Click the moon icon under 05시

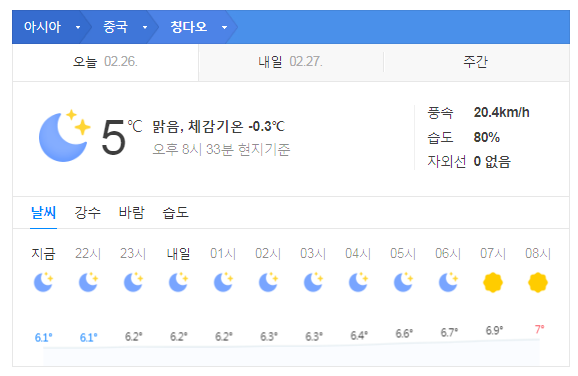coord(403,282)
